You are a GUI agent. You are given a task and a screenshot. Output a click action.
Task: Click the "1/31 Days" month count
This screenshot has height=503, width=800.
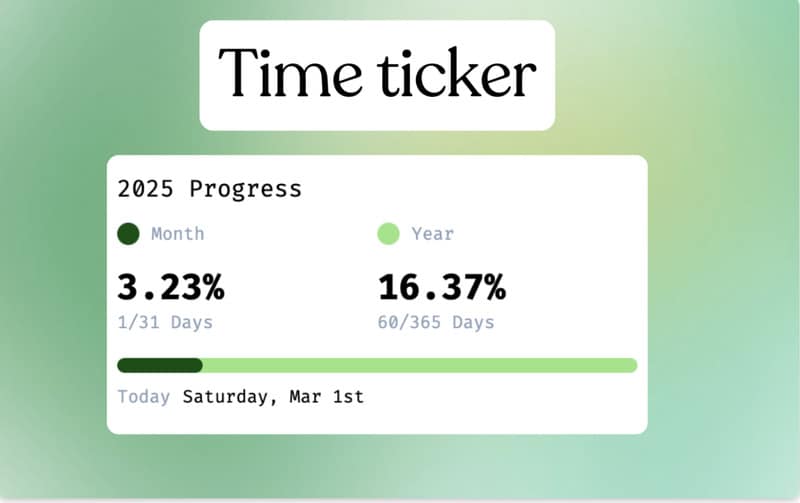tap(165, 322)
